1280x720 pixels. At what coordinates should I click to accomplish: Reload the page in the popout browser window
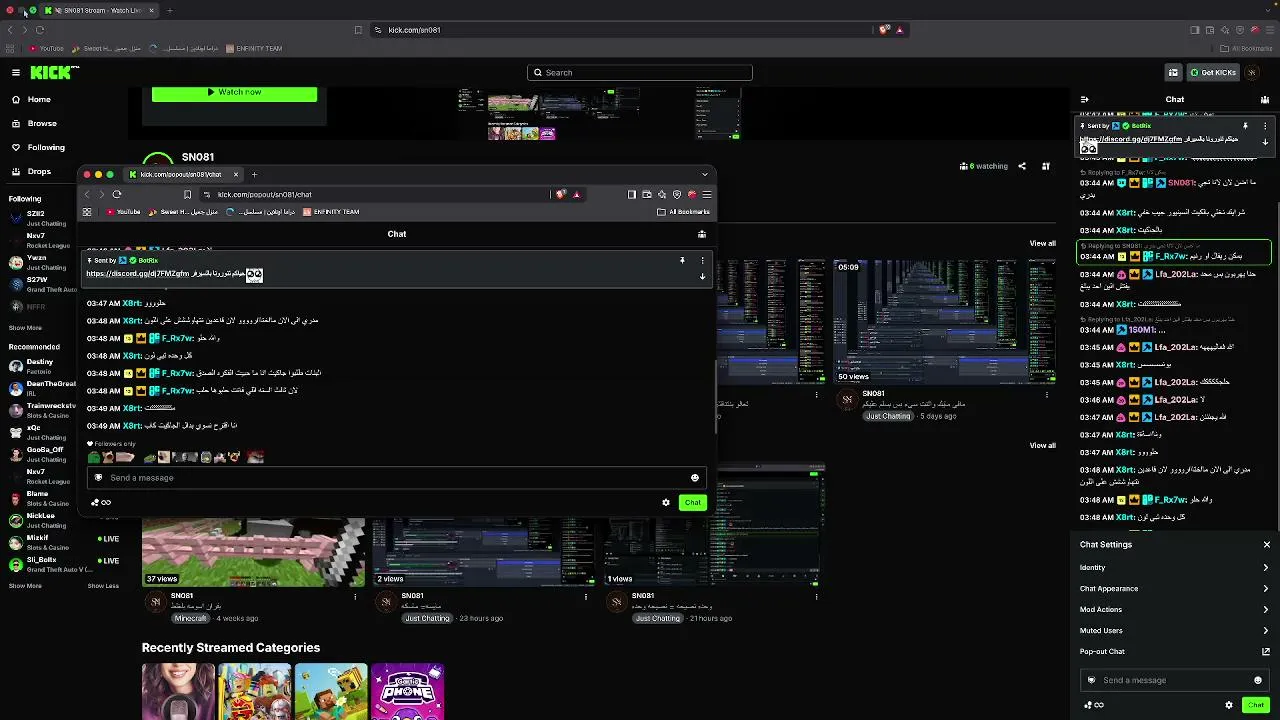117,194
